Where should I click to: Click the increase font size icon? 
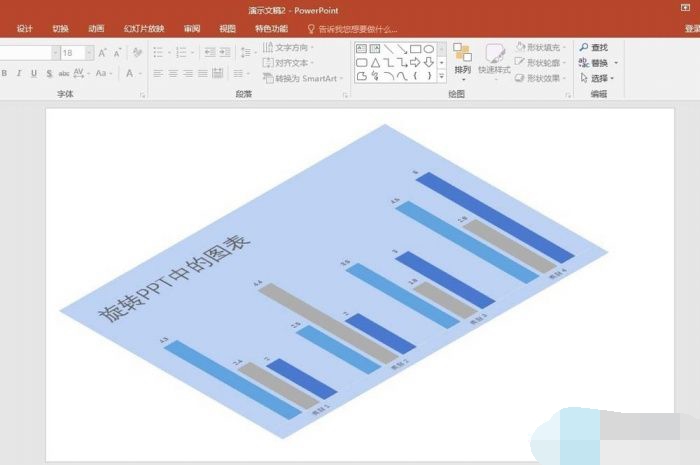pyautogui.click(x=102, y=52)
